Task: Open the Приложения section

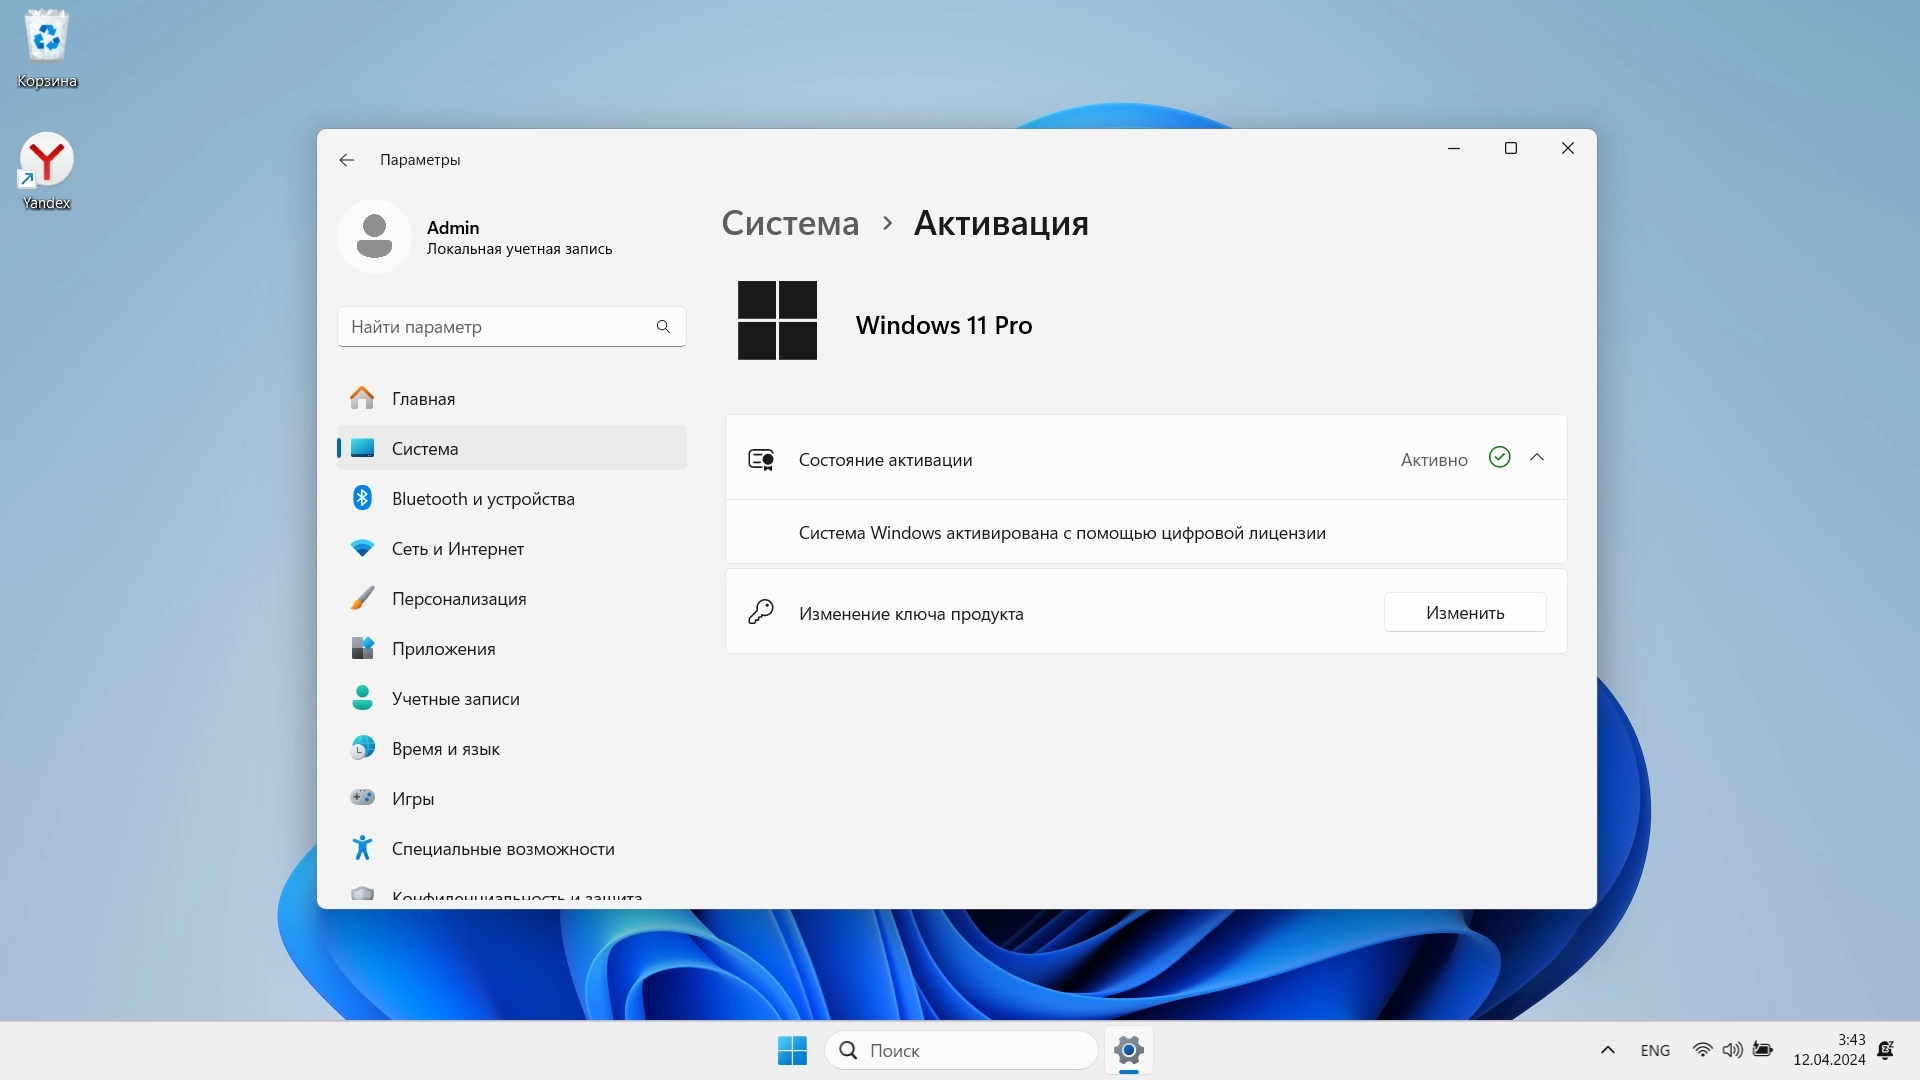Action: click(x=443, y=648)
